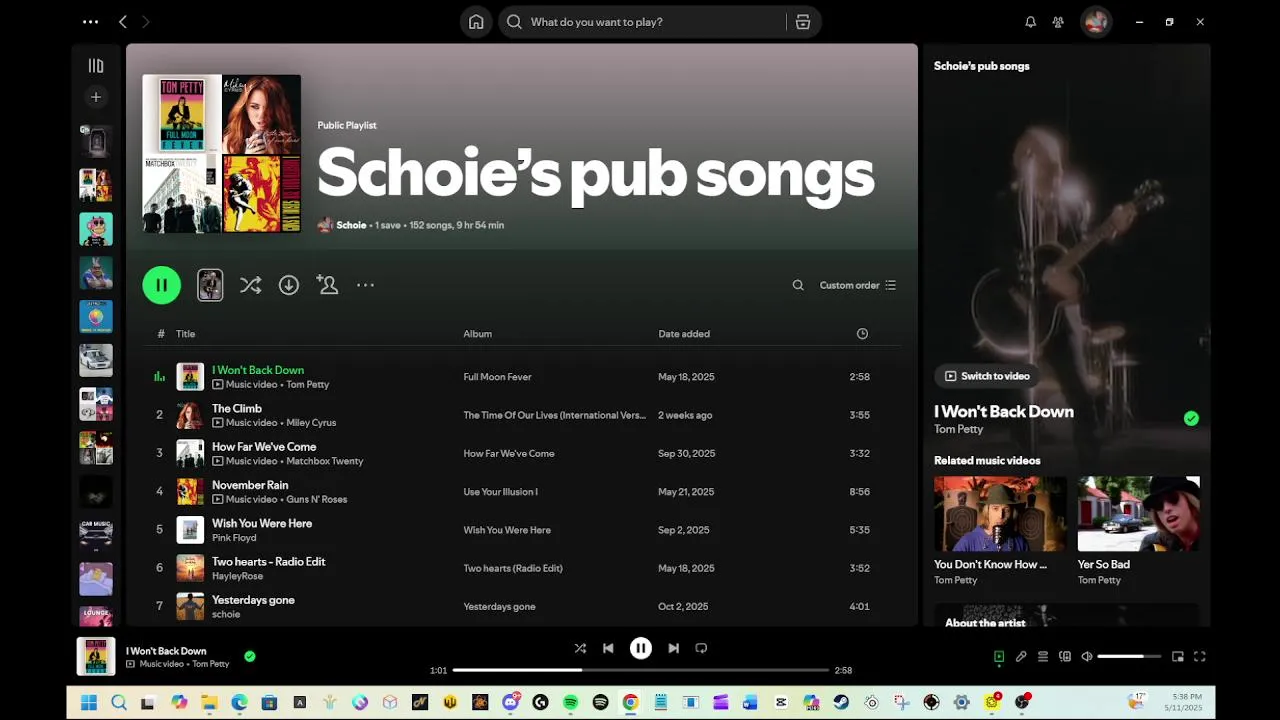The width and height of the screenshot is (1280, 720).
Task: Adjust the volume slider
Action: point(1129,657)
